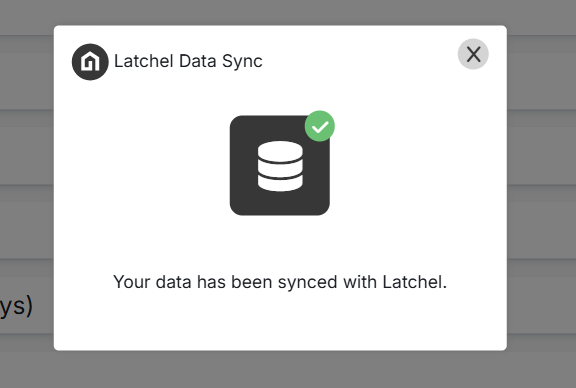Image resolution: width=576 pixels, height=388 pixels.
Task: Click the word "synced" in the confirmation message
Action: pos(307,283)
